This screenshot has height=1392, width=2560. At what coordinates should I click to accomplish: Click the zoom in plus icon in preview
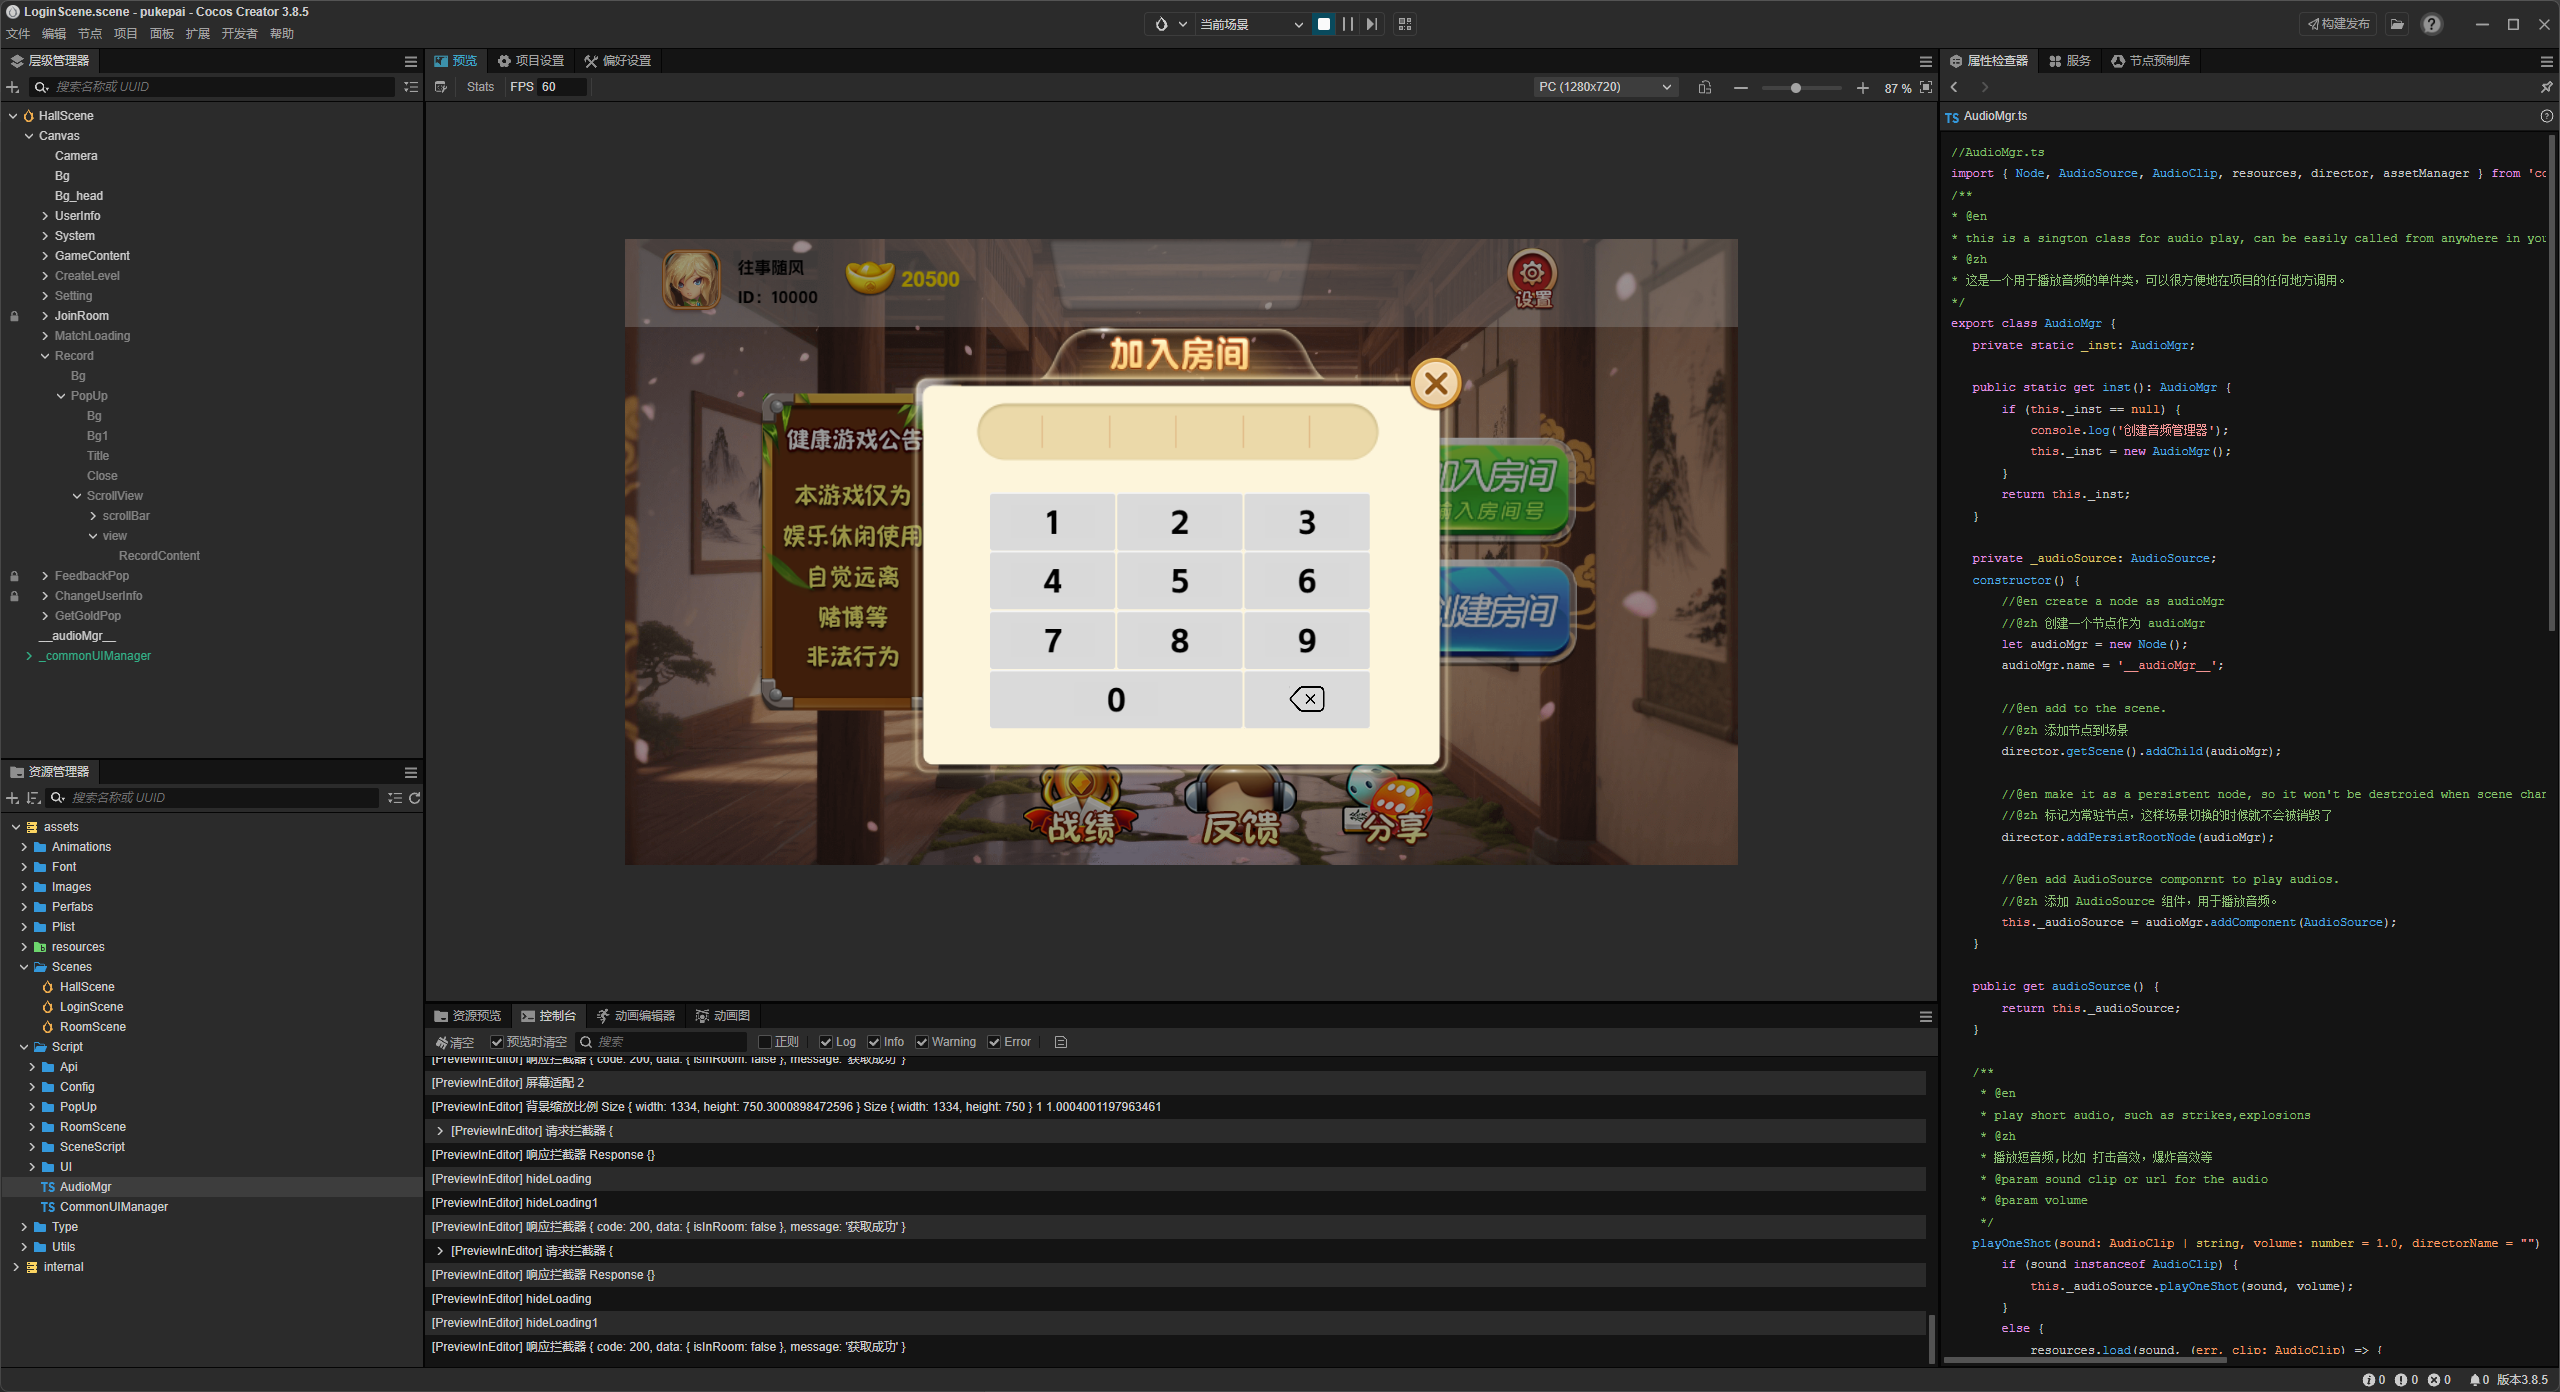coord(1862,88)
